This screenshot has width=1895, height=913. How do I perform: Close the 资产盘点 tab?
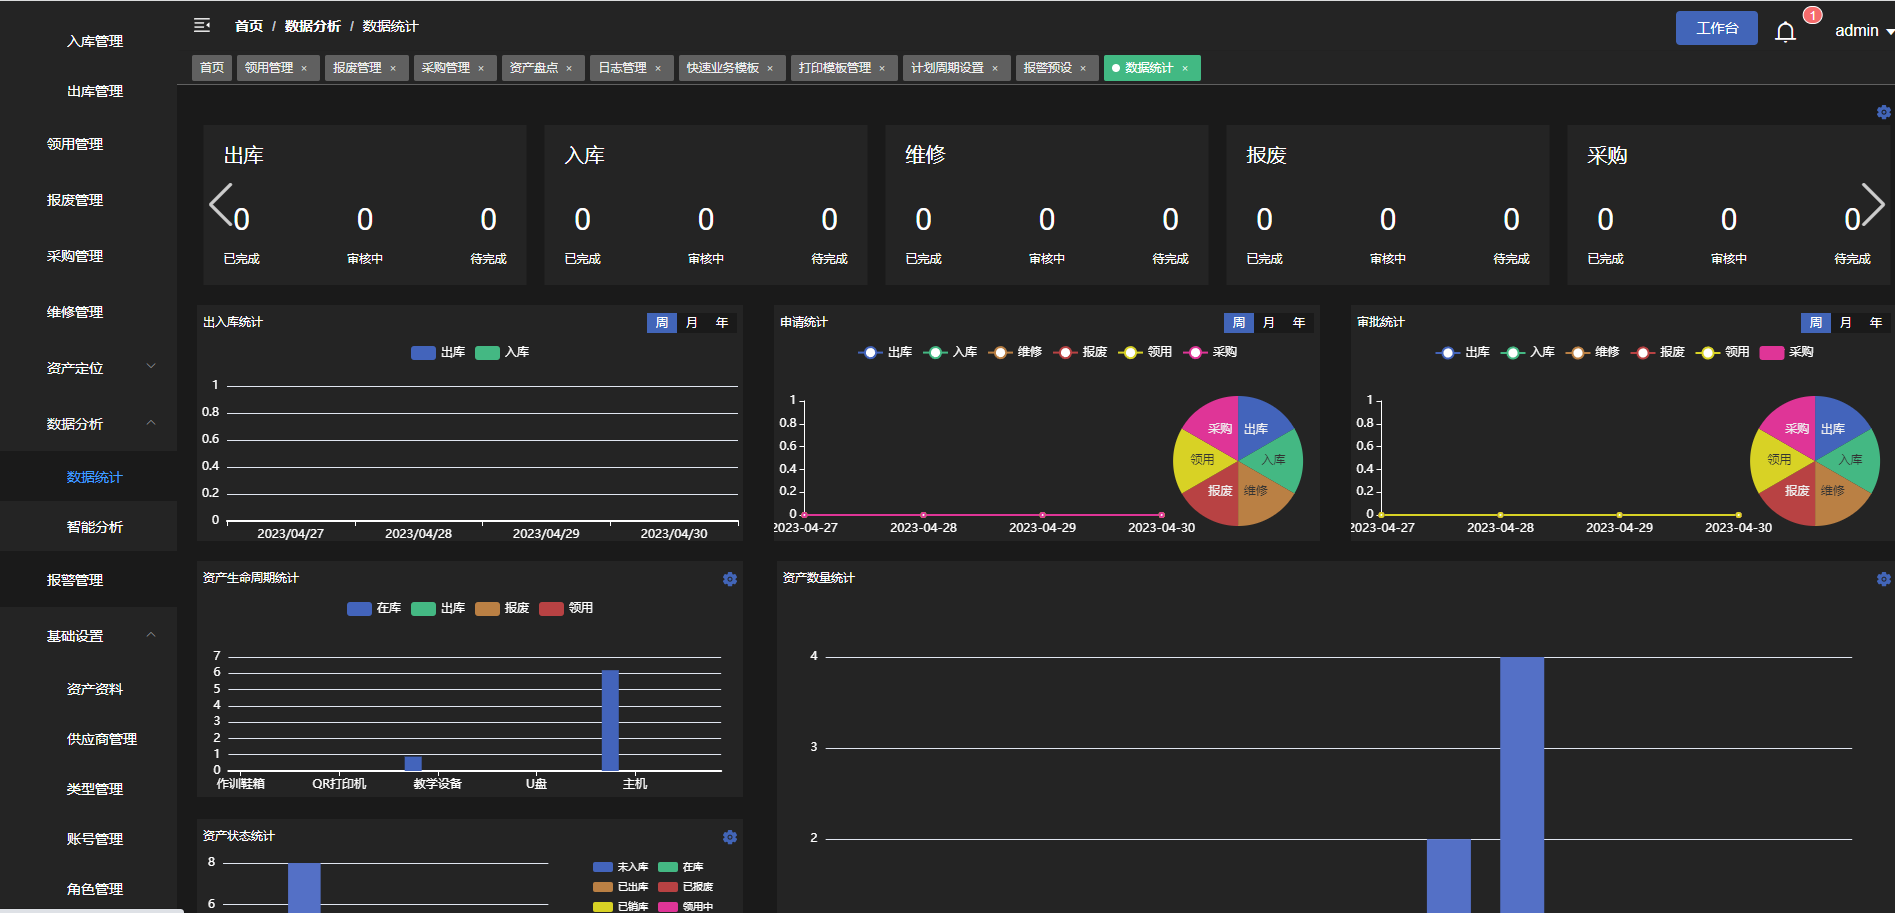tap(569, 68)
